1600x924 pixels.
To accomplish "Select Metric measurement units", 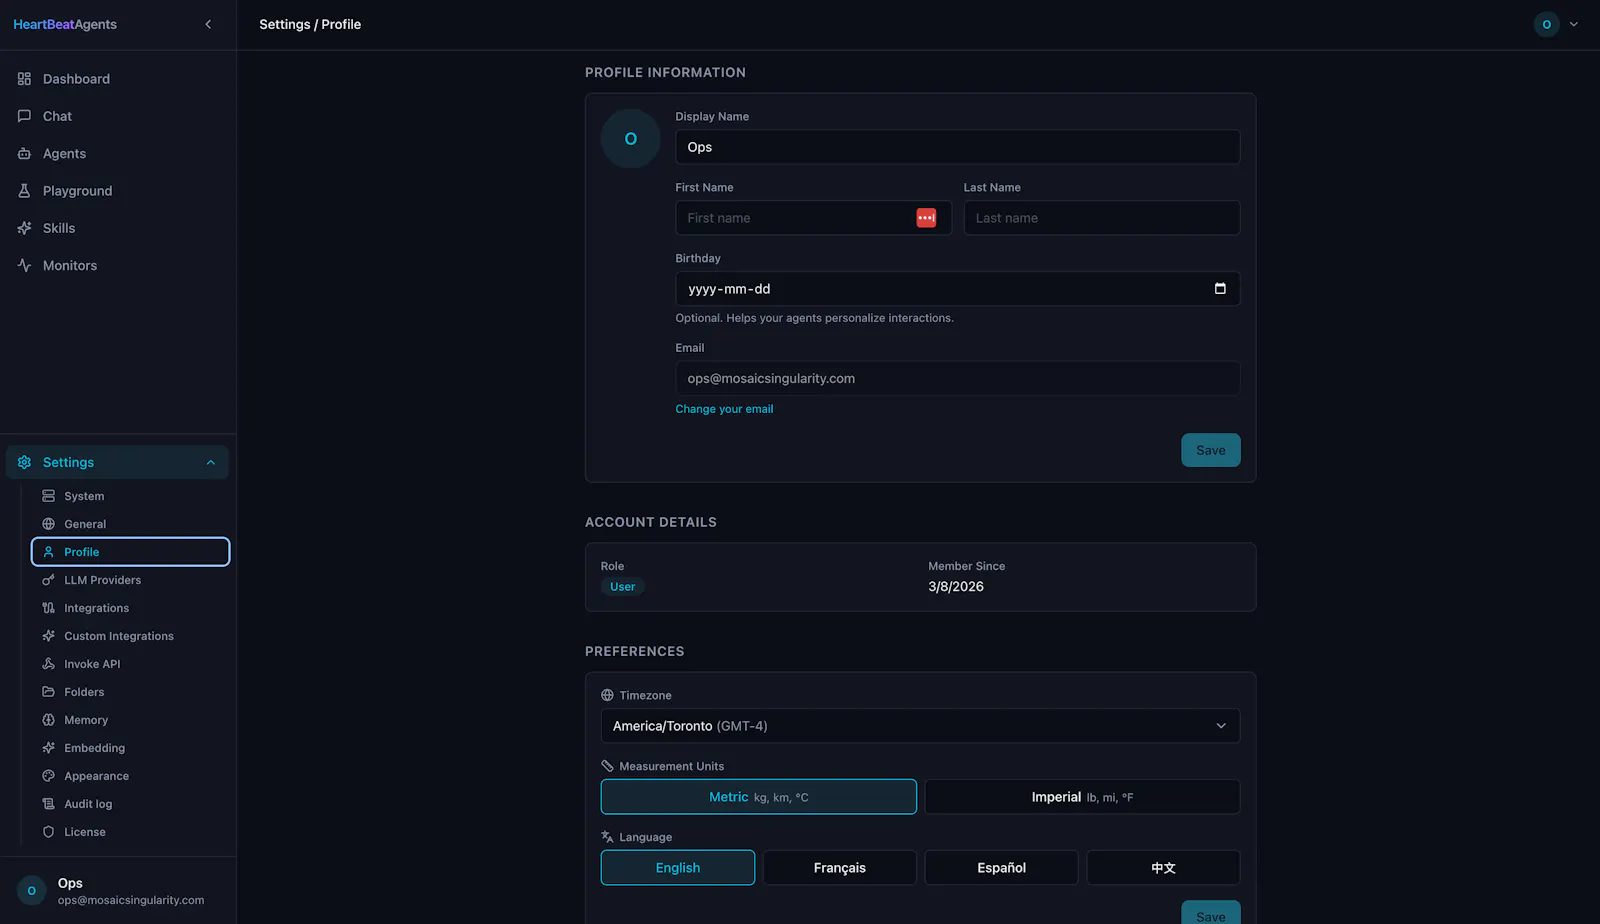I will click(x=759, y=797).
